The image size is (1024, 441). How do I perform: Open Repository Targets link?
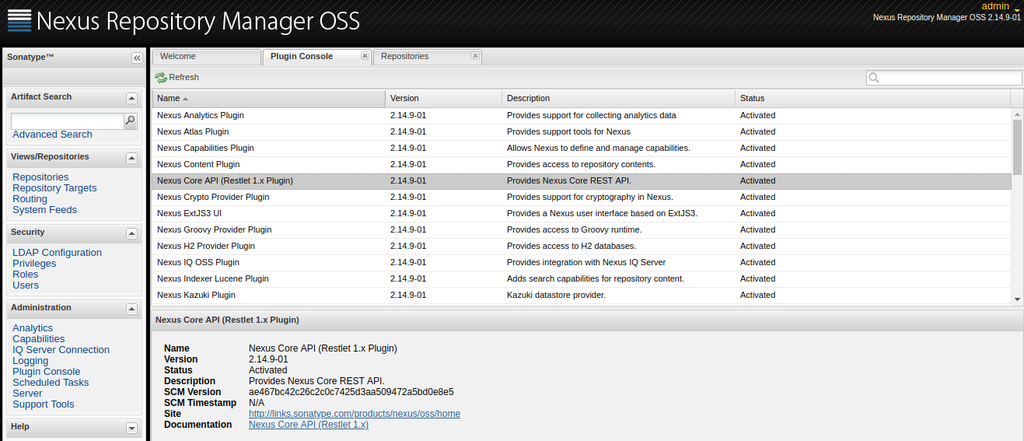pos(54,188)
